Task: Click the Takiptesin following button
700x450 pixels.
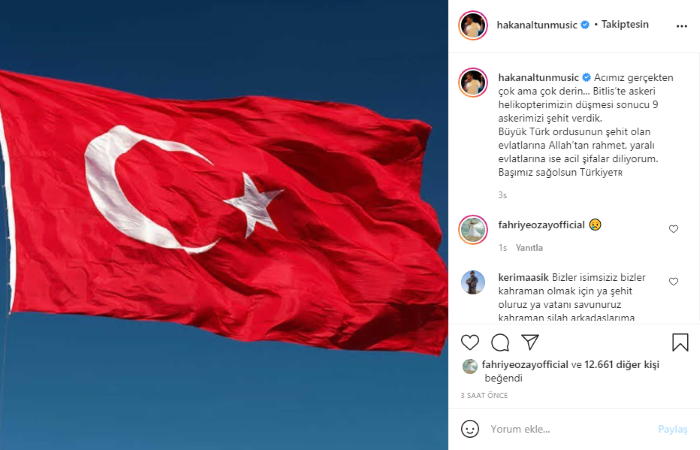Action: click(625, 25)
